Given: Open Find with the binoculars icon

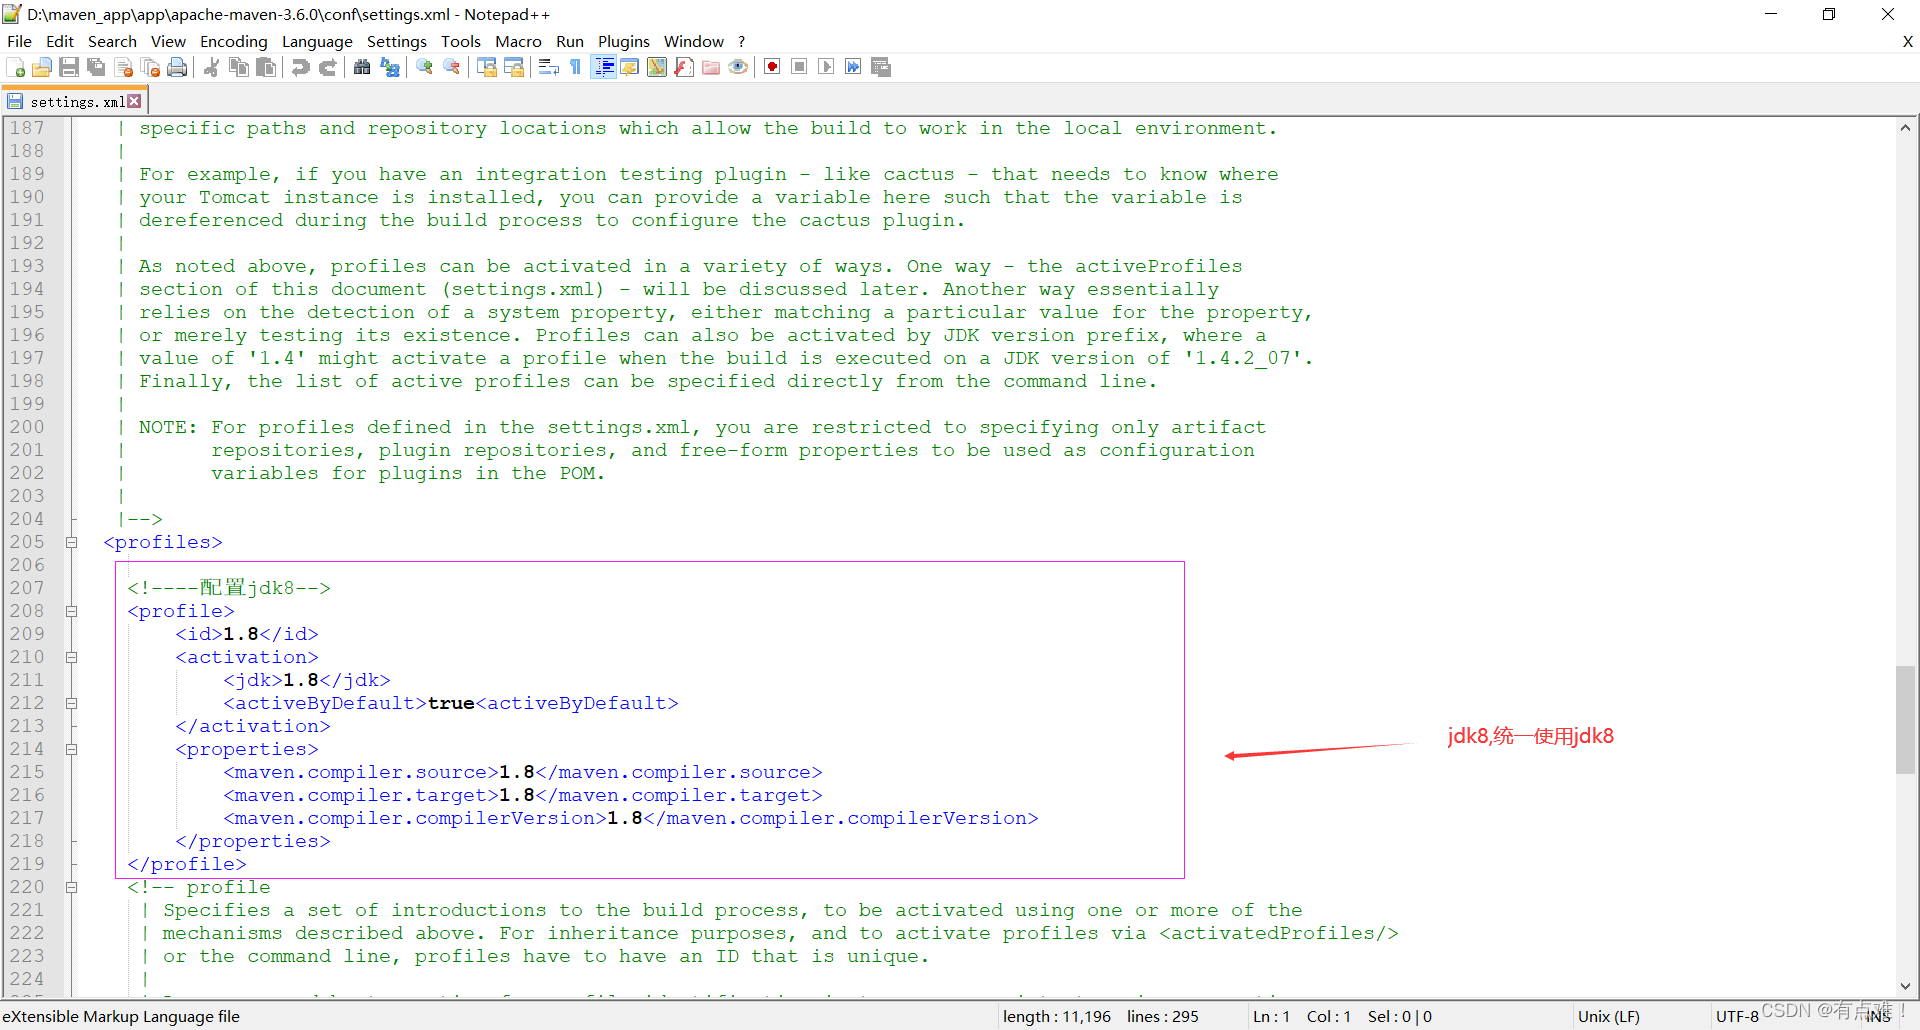Looking at the screenshot, I should pyautogui.click(x=362, y=67).
